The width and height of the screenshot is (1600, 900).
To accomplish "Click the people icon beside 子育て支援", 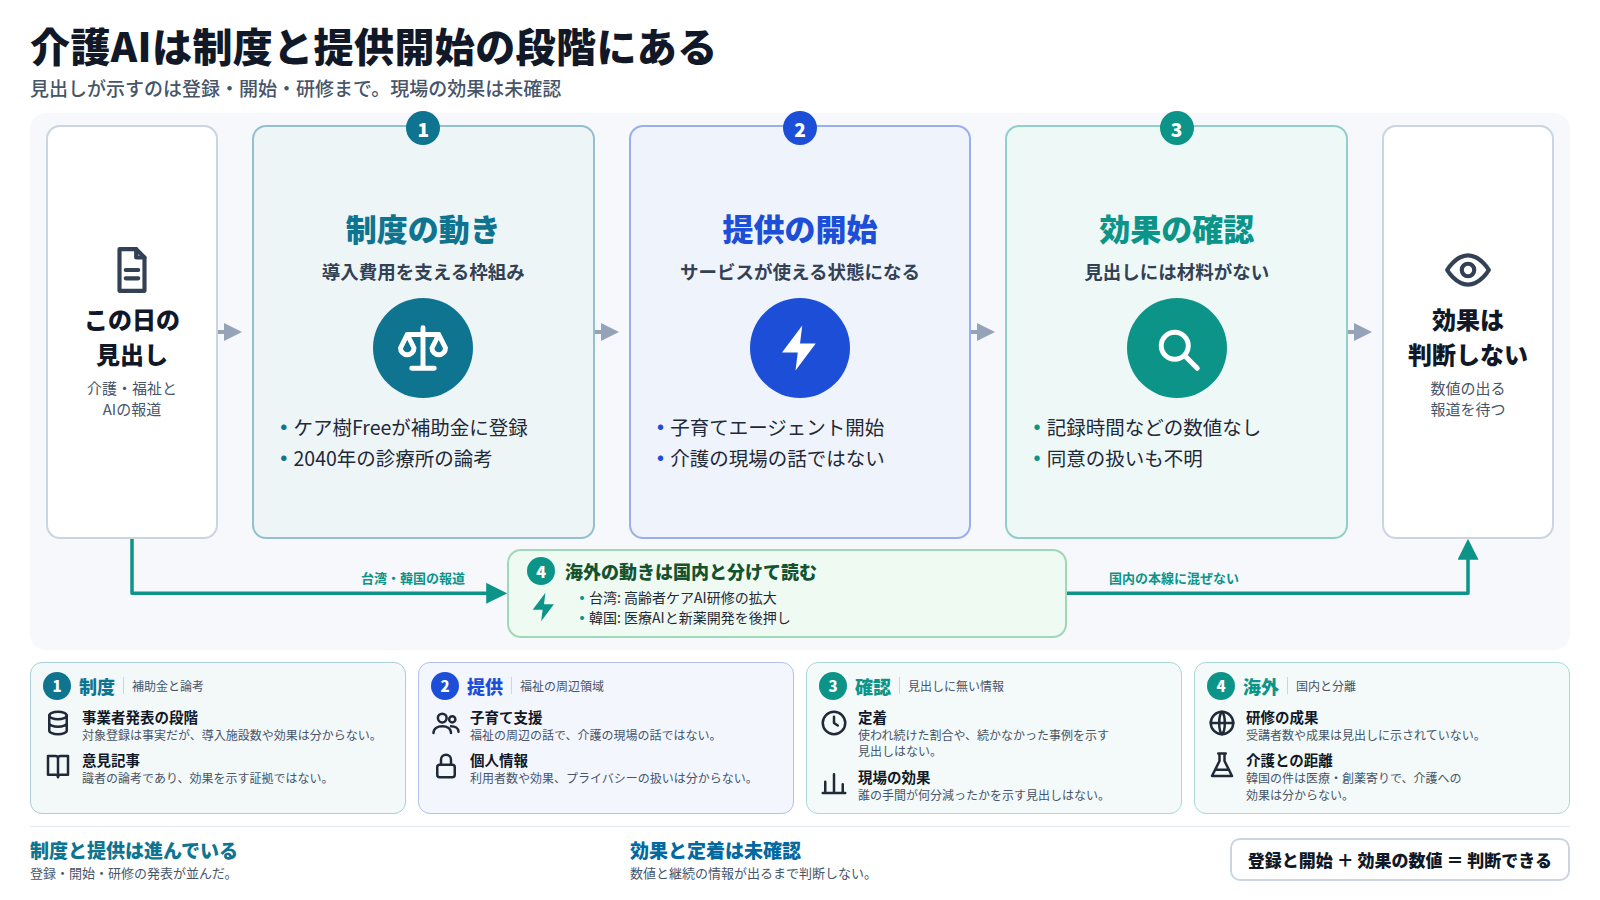I will click(446, 723).
